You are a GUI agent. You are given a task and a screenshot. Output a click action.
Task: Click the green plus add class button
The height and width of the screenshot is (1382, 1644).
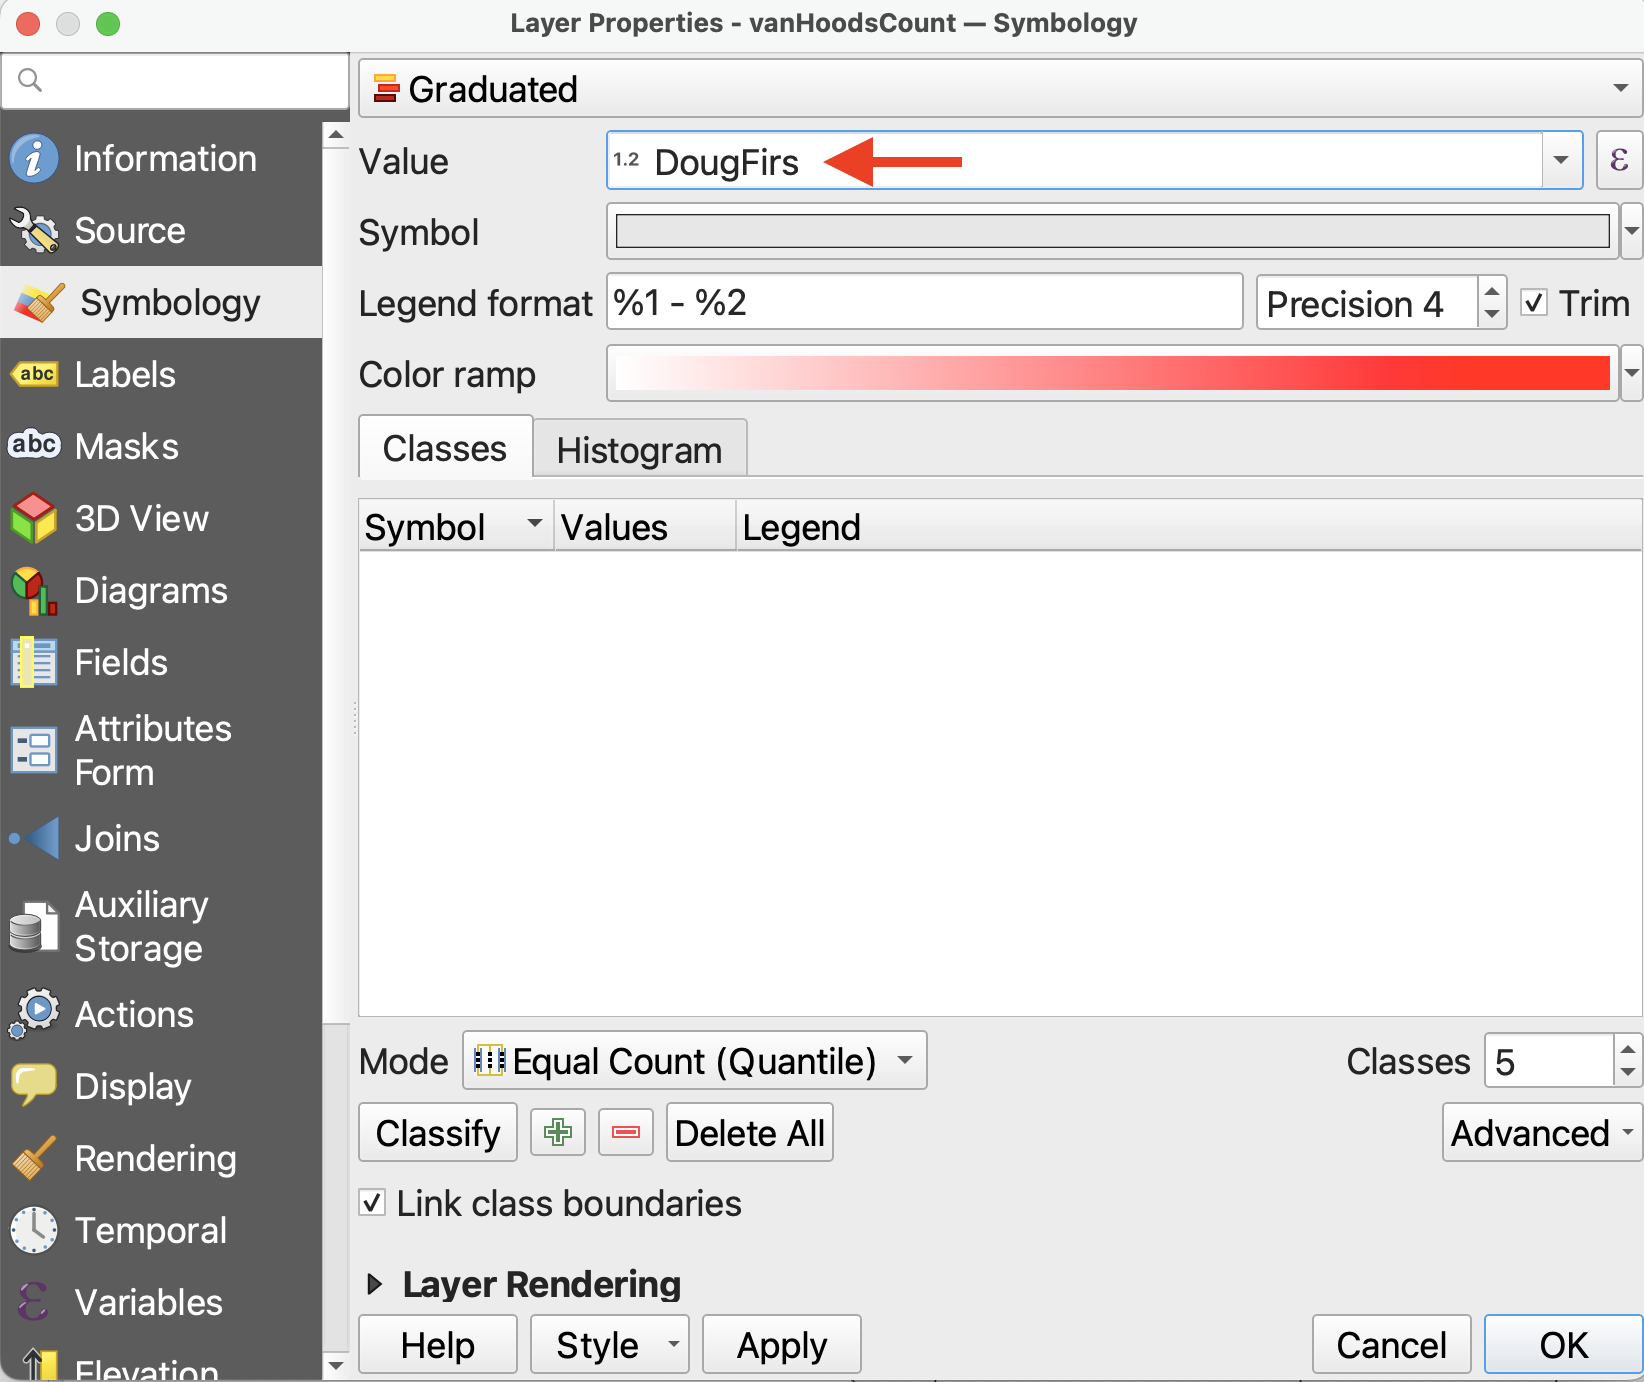[557, 1132]
